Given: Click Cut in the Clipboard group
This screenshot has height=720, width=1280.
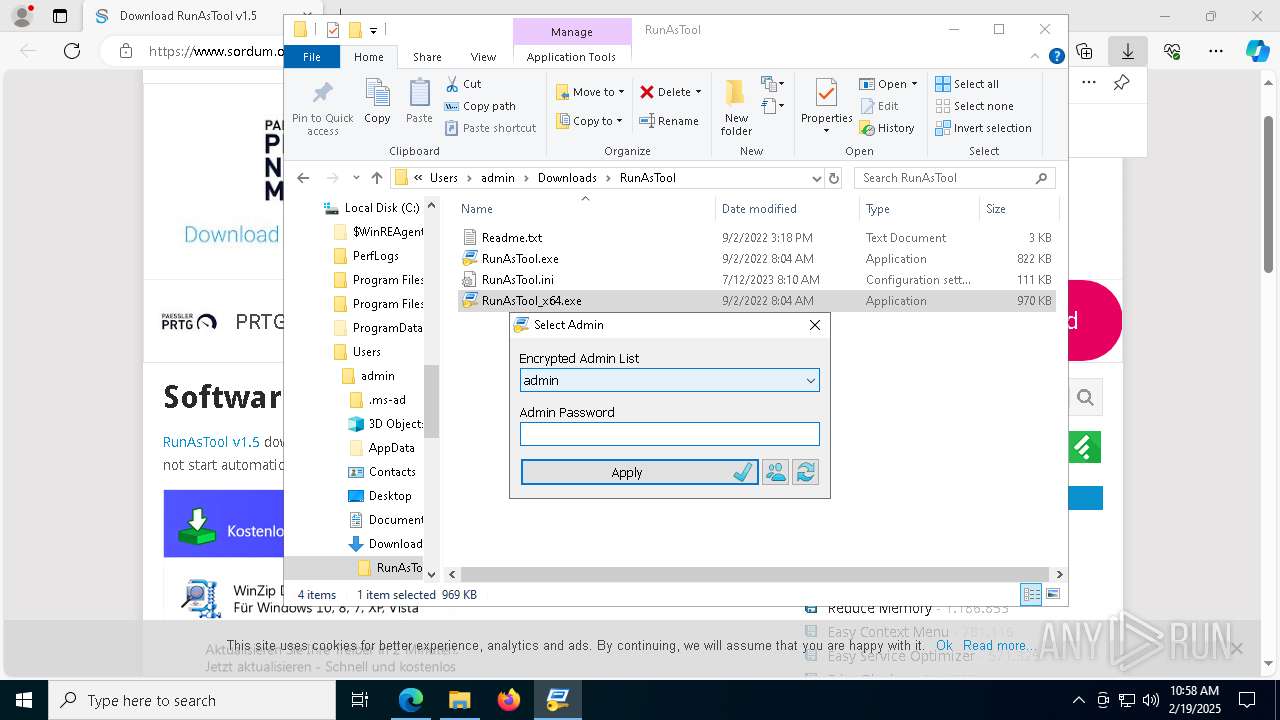Looking at the screenshot, I should pos(463,84).
